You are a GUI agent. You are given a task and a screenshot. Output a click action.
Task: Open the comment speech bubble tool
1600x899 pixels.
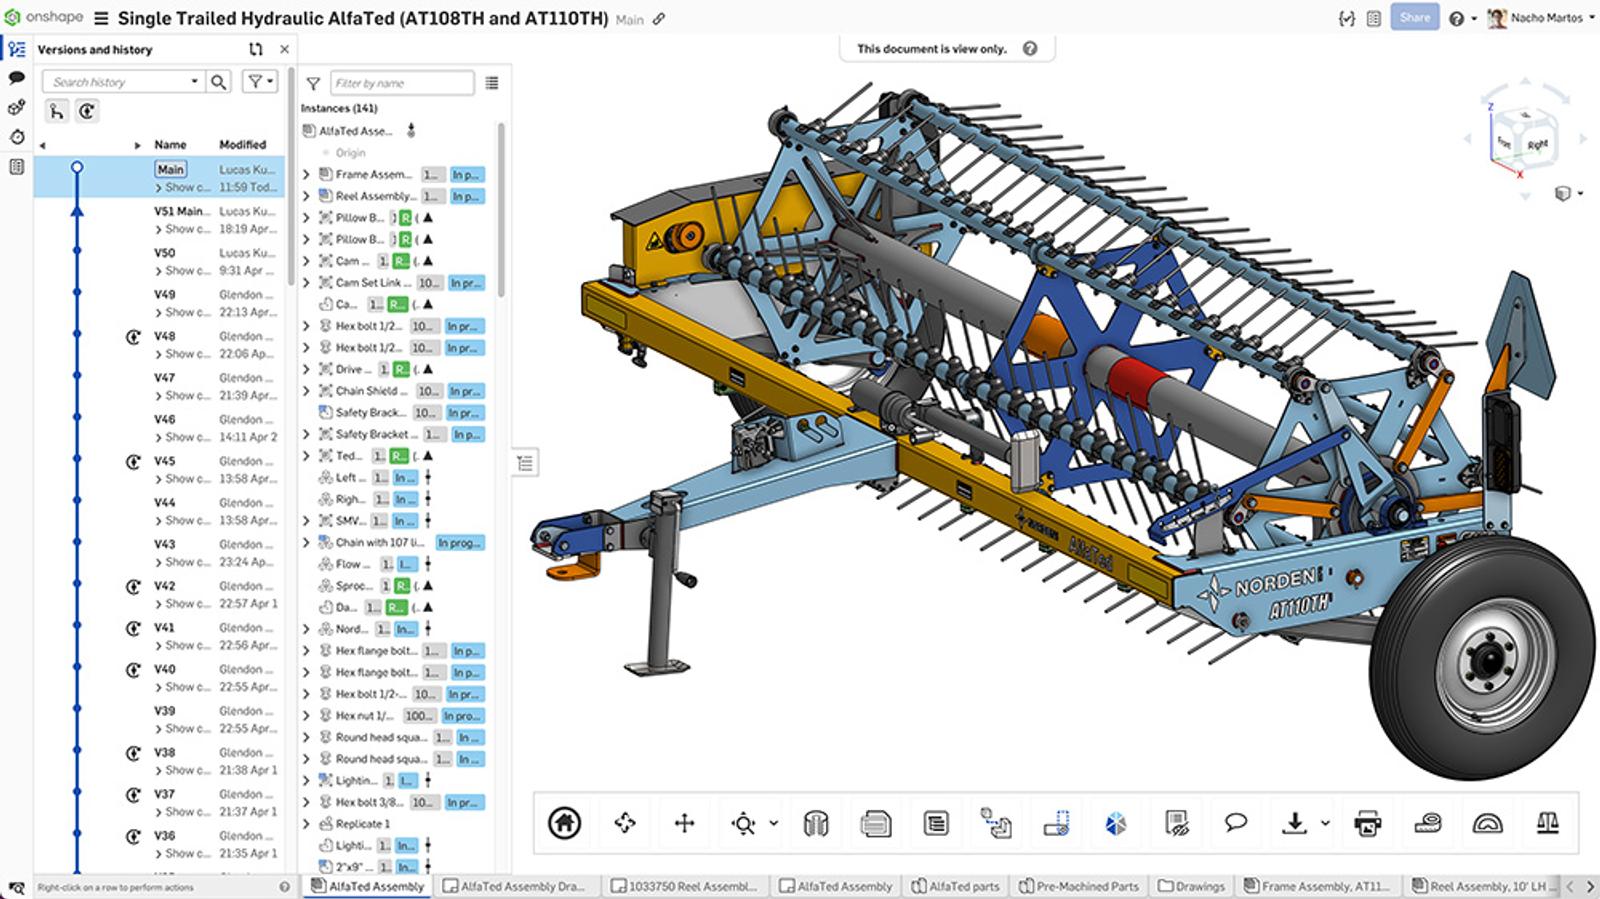coord(1236,822)
